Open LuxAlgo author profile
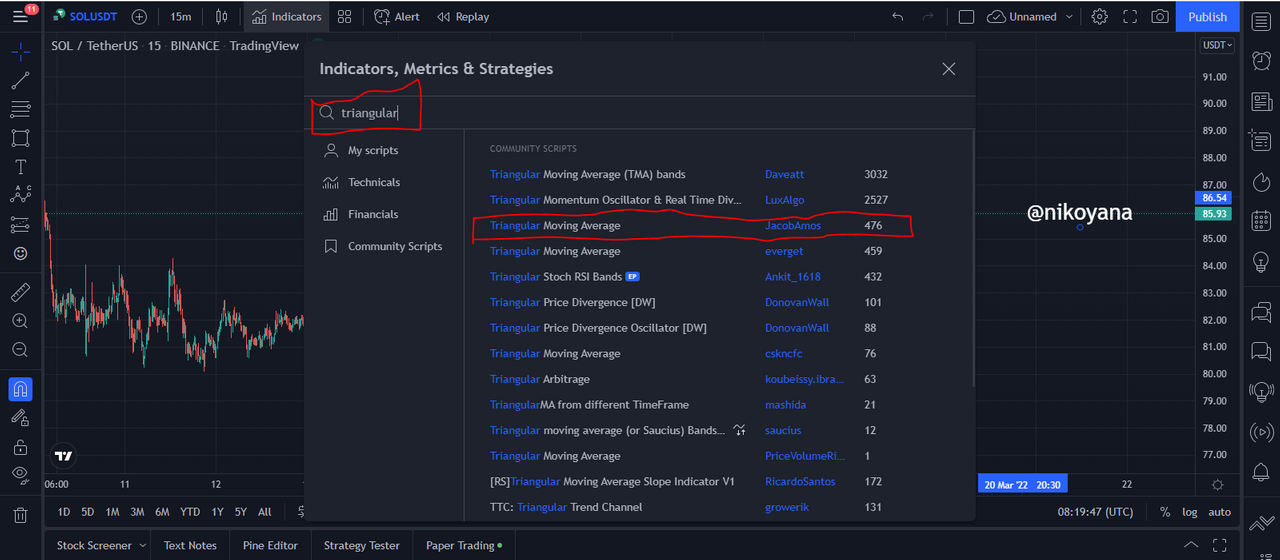This screenshot has width=1280, height=560. [x=784, y=200]
